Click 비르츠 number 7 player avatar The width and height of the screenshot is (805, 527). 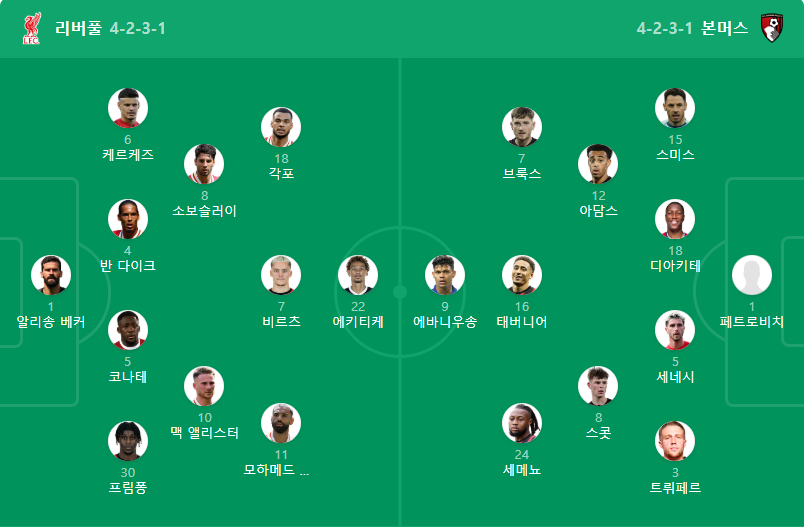click(281, 275)
